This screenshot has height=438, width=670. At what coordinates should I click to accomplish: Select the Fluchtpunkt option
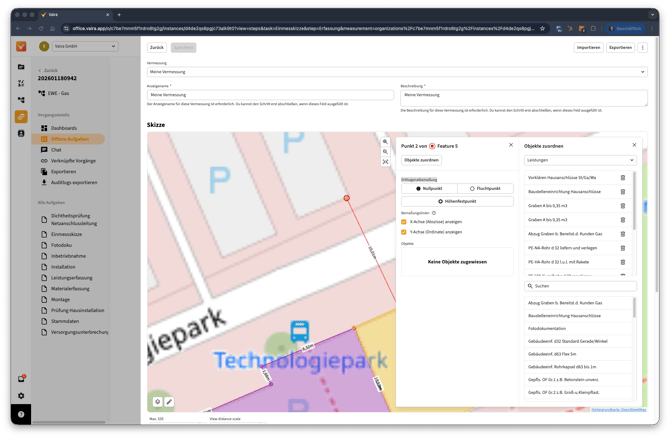click(x=485, y=188)
